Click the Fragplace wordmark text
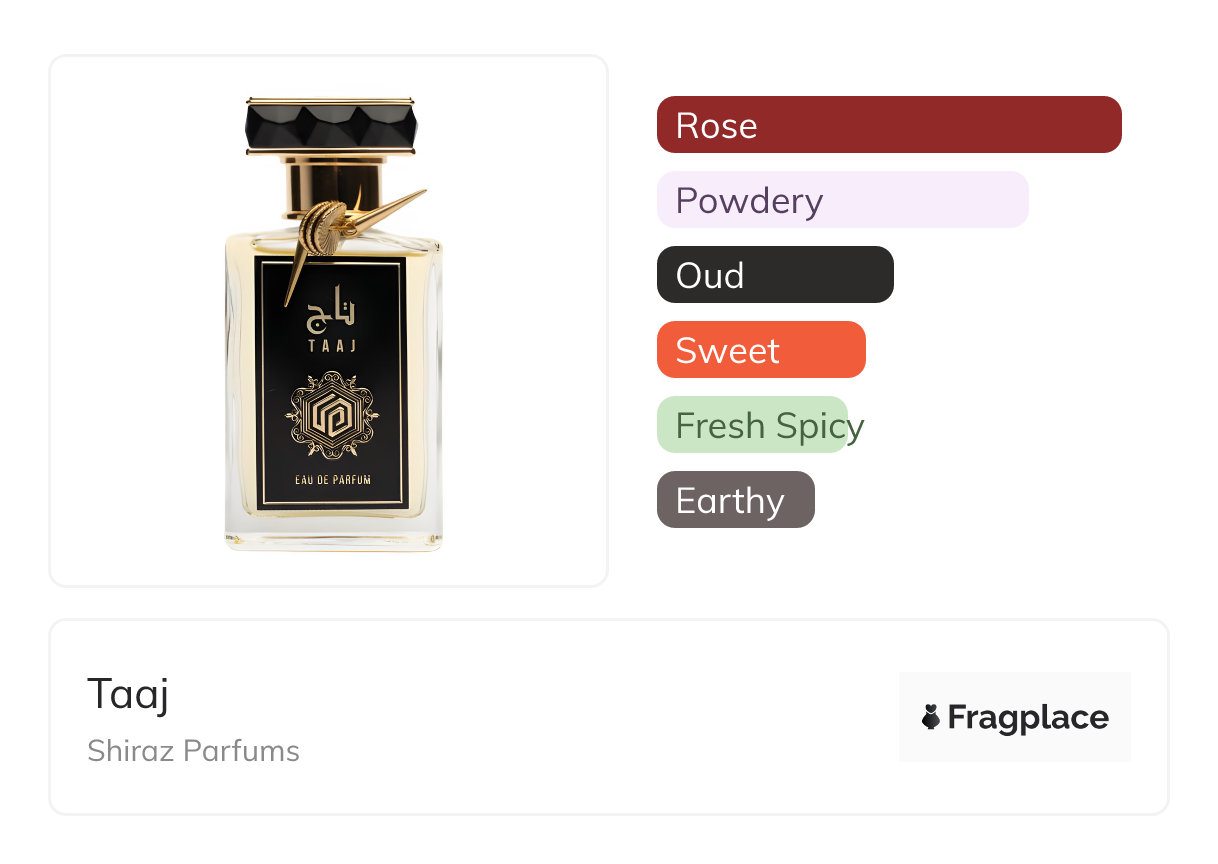1218x864 pixels. click(1028, 717)
